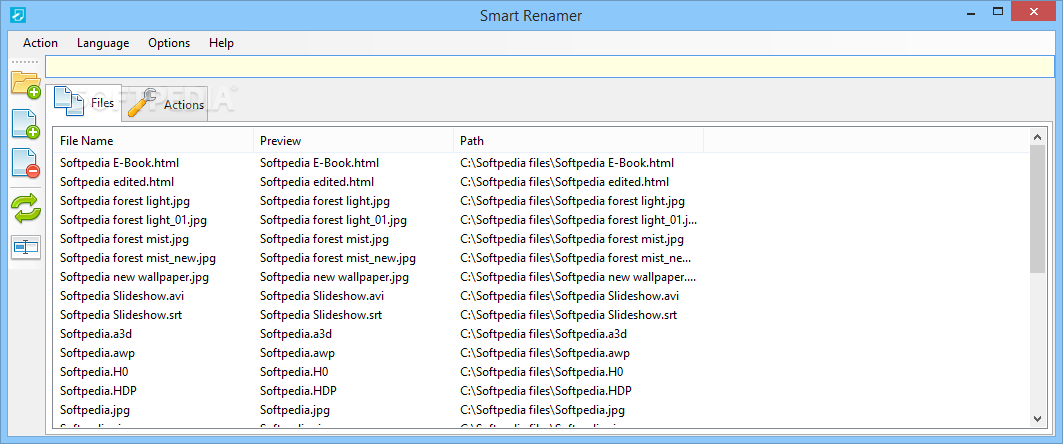The width and height of the screenshot is (1063, 444).
Task: Switch to the Actions tab
Action: pos(165,104)
